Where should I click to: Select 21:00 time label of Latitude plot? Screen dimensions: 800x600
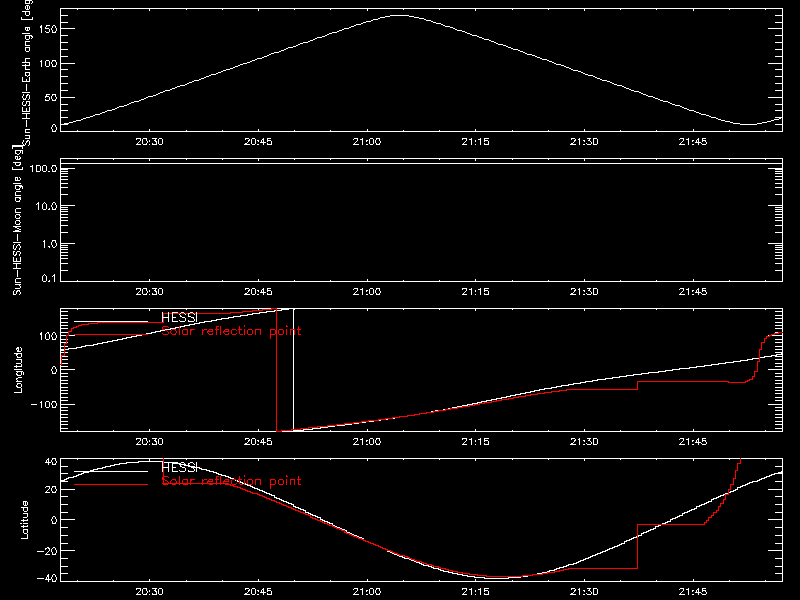point(367,591)
